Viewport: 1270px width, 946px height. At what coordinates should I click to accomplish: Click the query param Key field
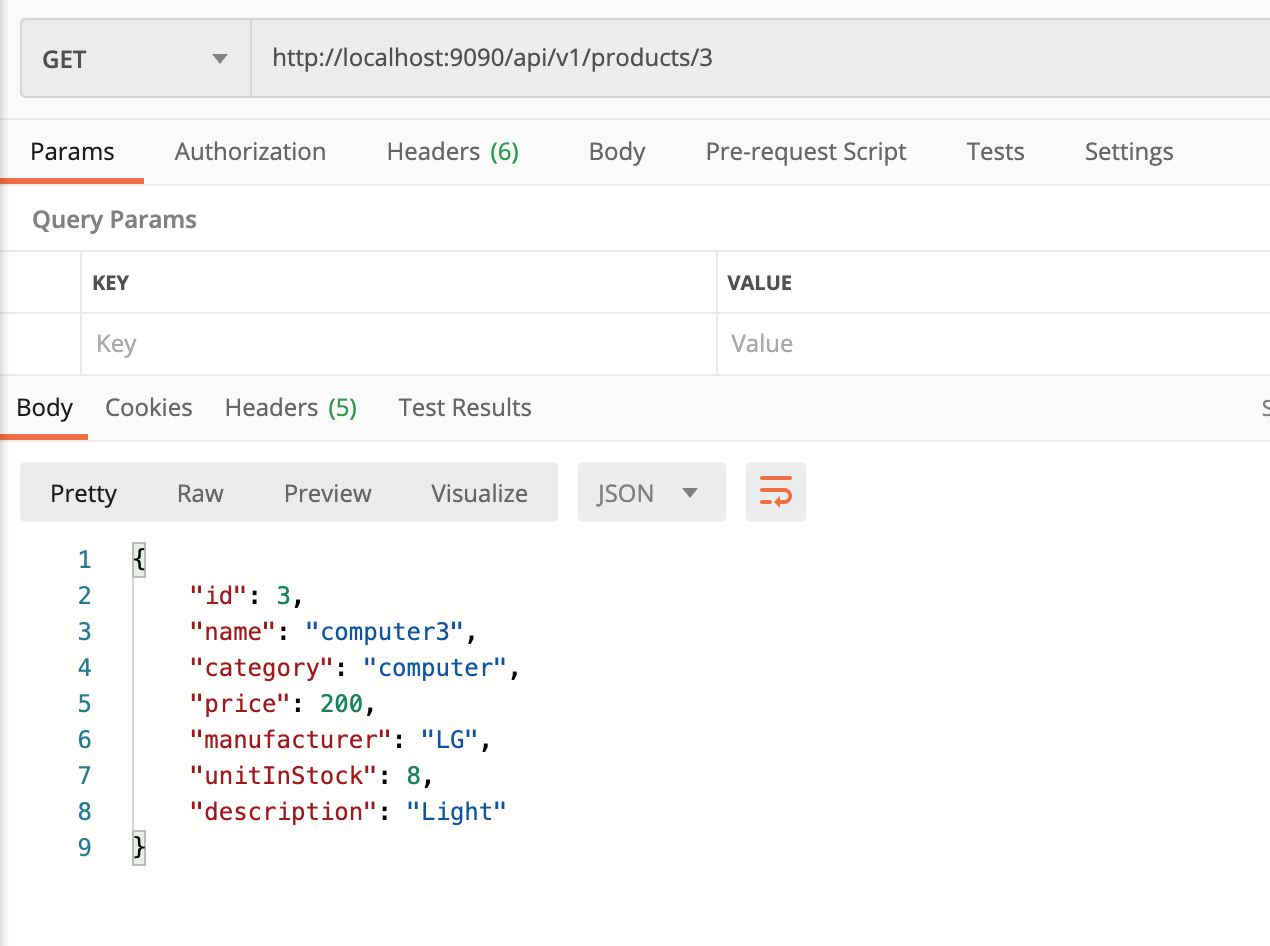coord(399,344)
